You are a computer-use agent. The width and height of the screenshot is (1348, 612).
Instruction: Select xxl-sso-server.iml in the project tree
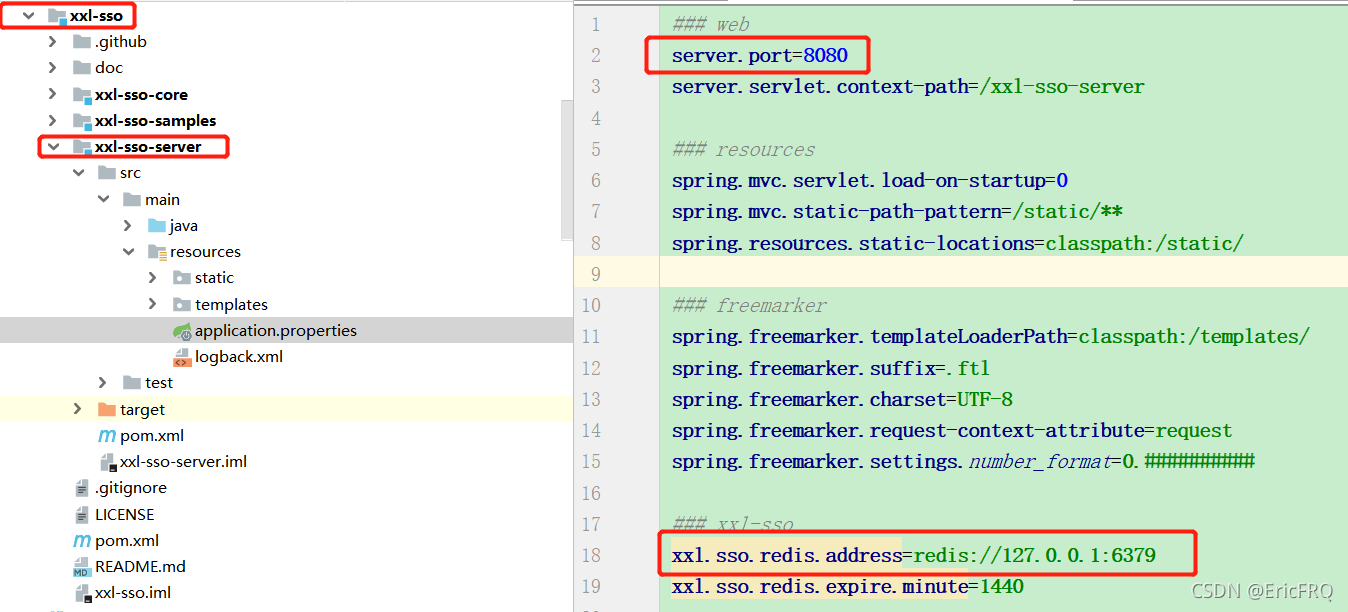(x=183, y=462)
